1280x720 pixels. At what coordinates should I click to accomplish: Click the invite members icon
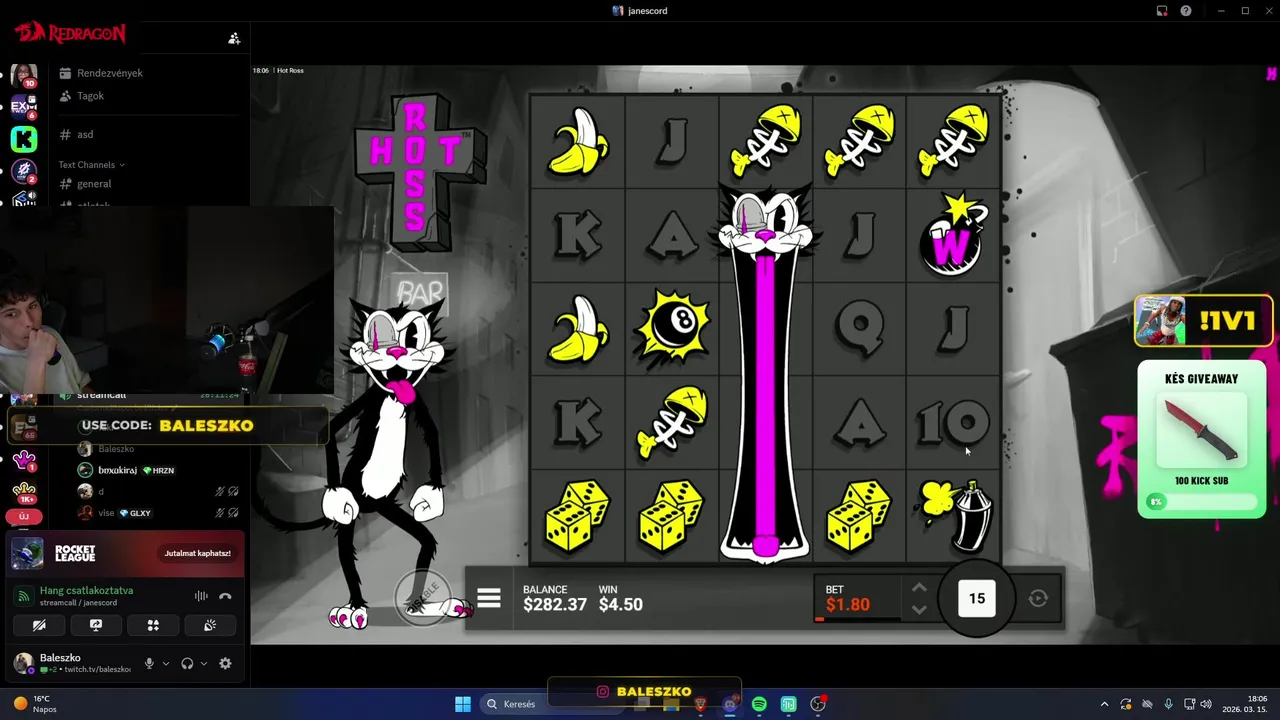pos(234,38)
